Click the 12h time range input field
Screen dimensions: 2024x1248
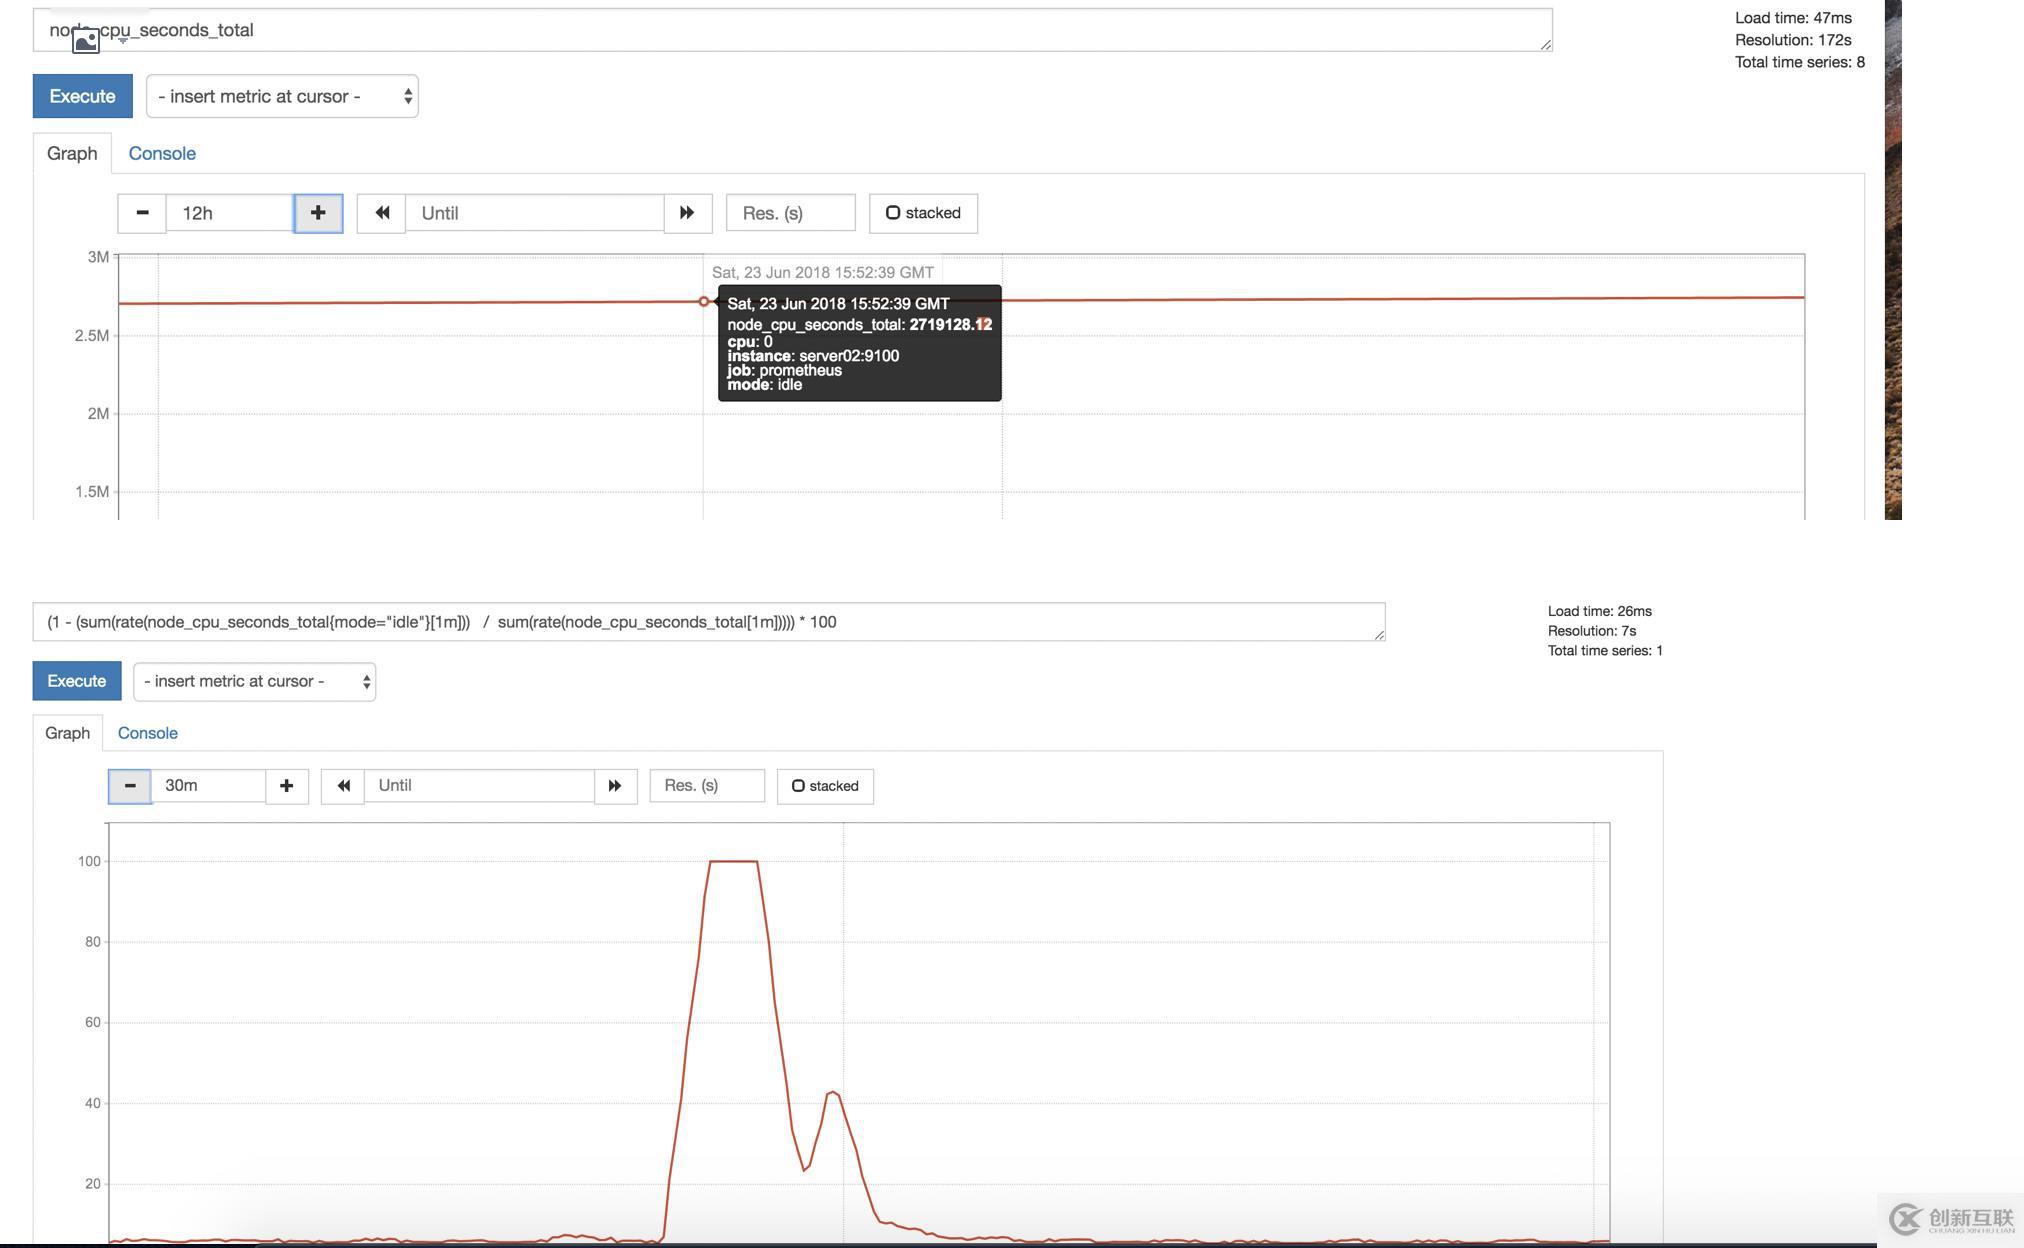[228, 213]
